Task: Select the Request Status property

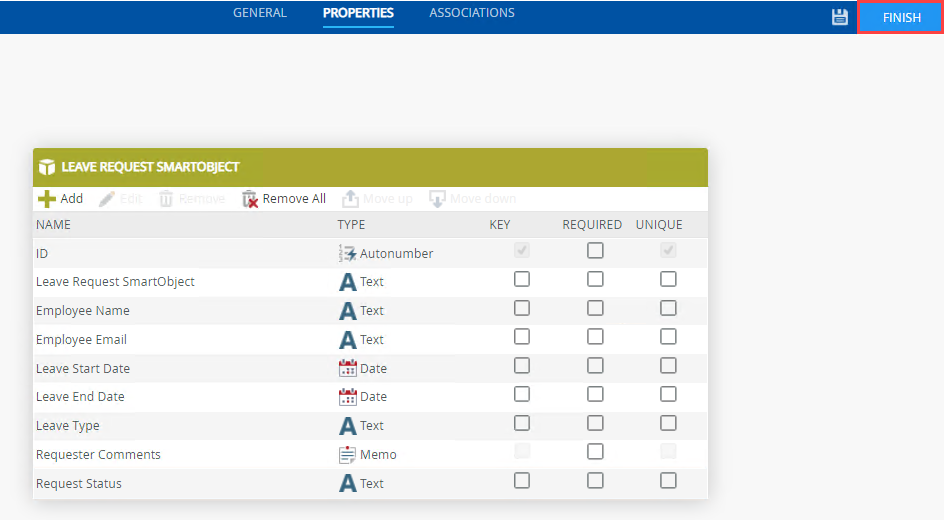Action: [78, 483]
